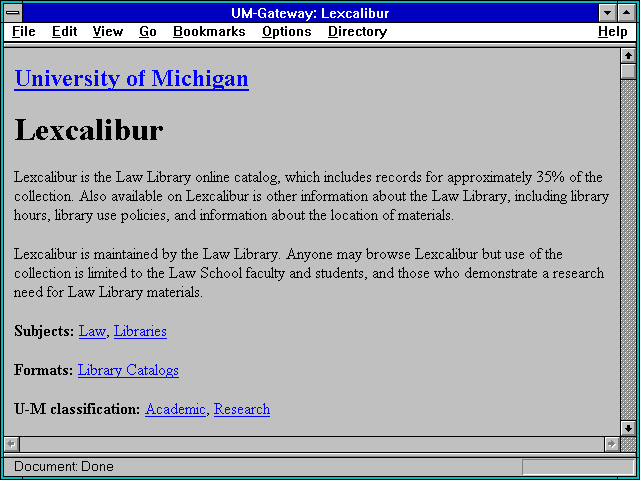Open the Bookmarks menu
This screenshot has width=640, height=480.
[209, 32]
